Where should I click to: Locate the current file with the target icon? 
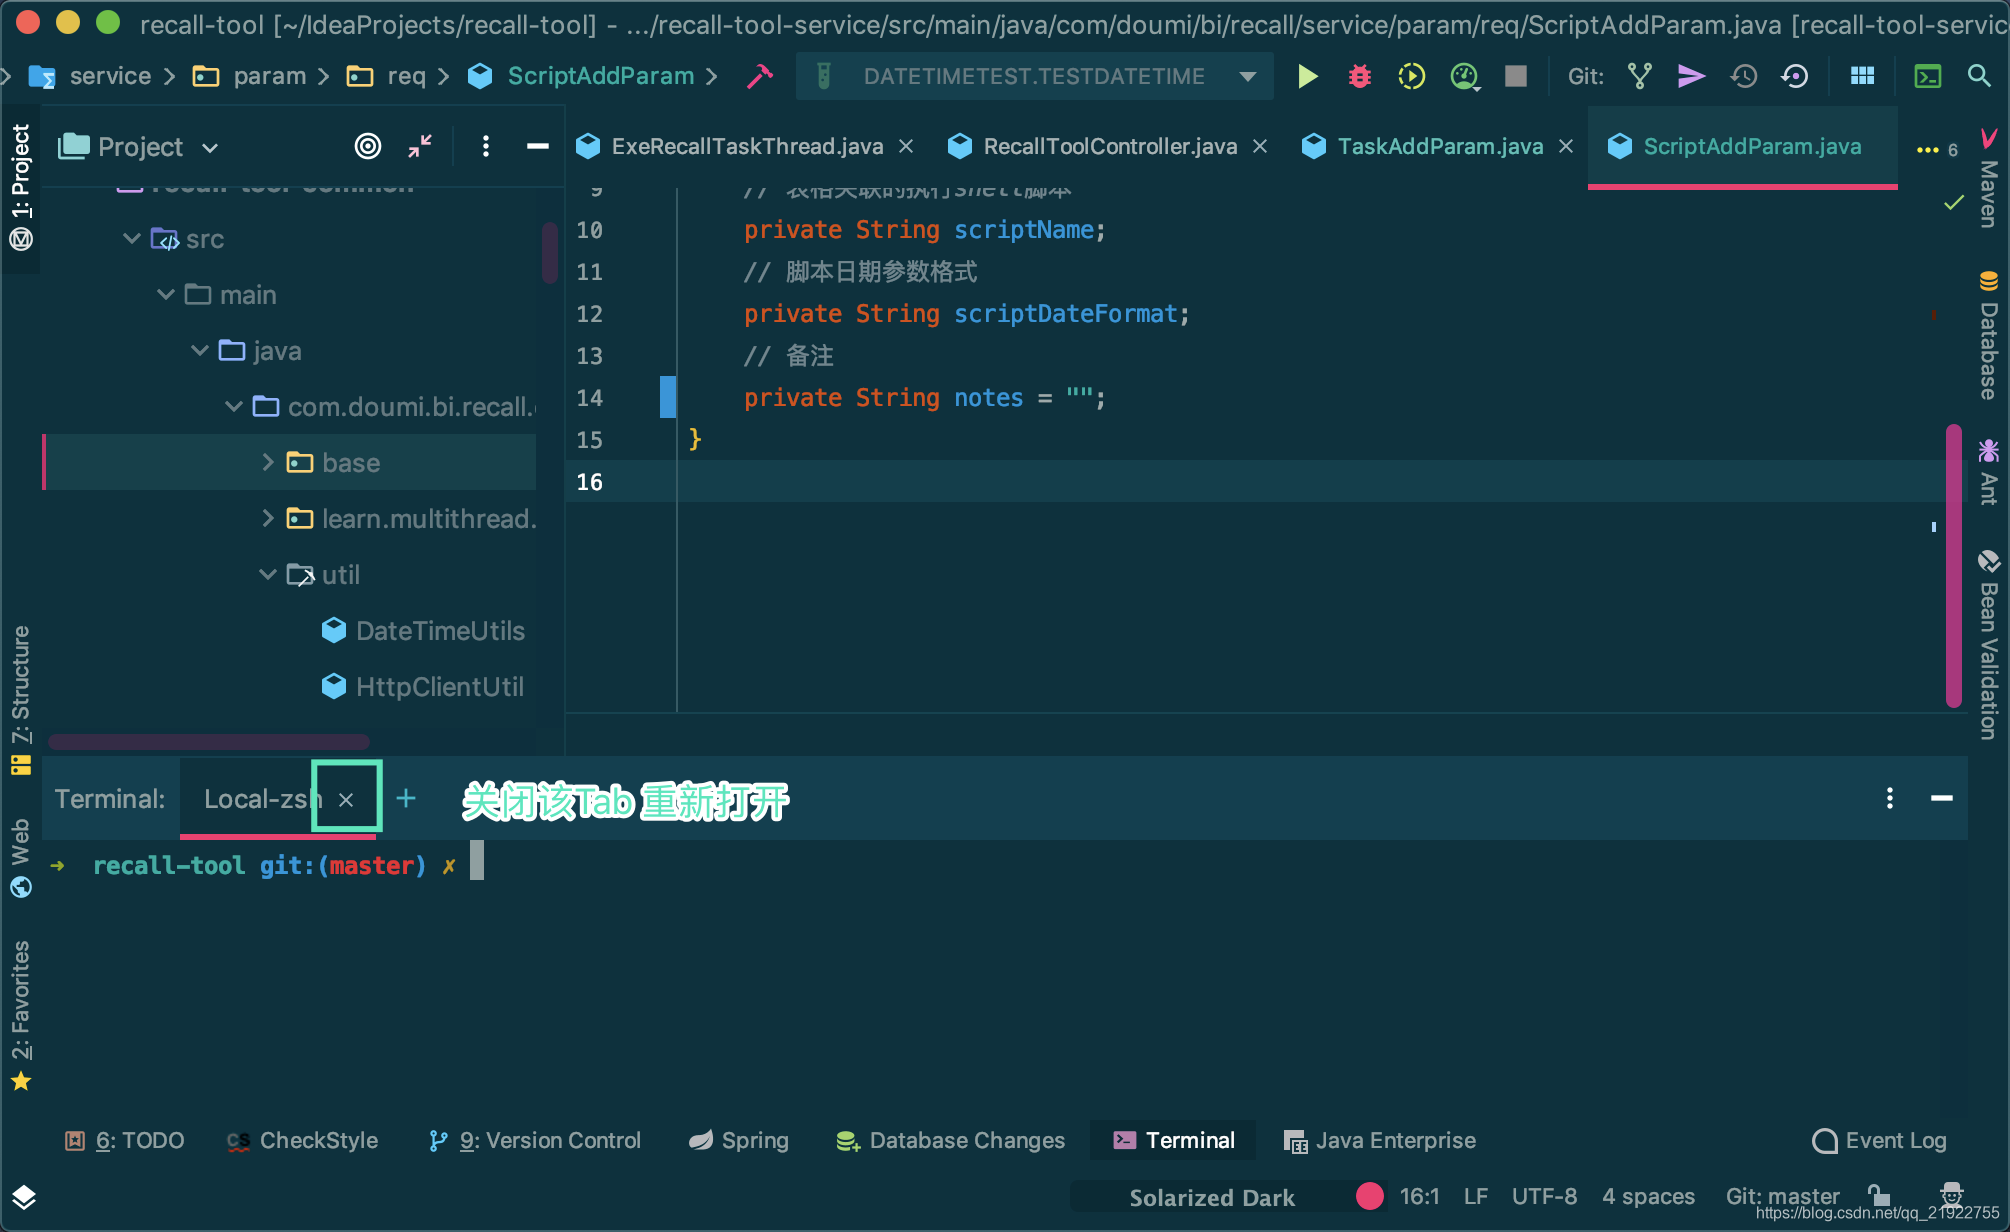click(x=368, y=147)
